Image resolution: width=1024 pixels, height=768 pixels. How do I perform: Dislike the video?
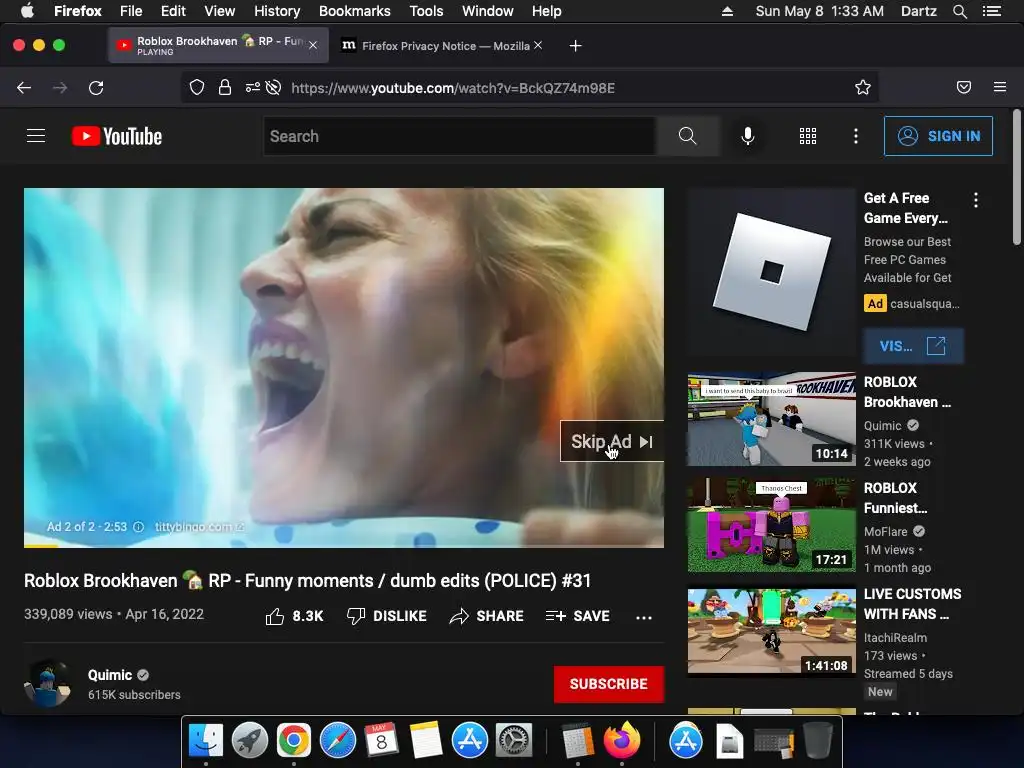click(387, 616)
